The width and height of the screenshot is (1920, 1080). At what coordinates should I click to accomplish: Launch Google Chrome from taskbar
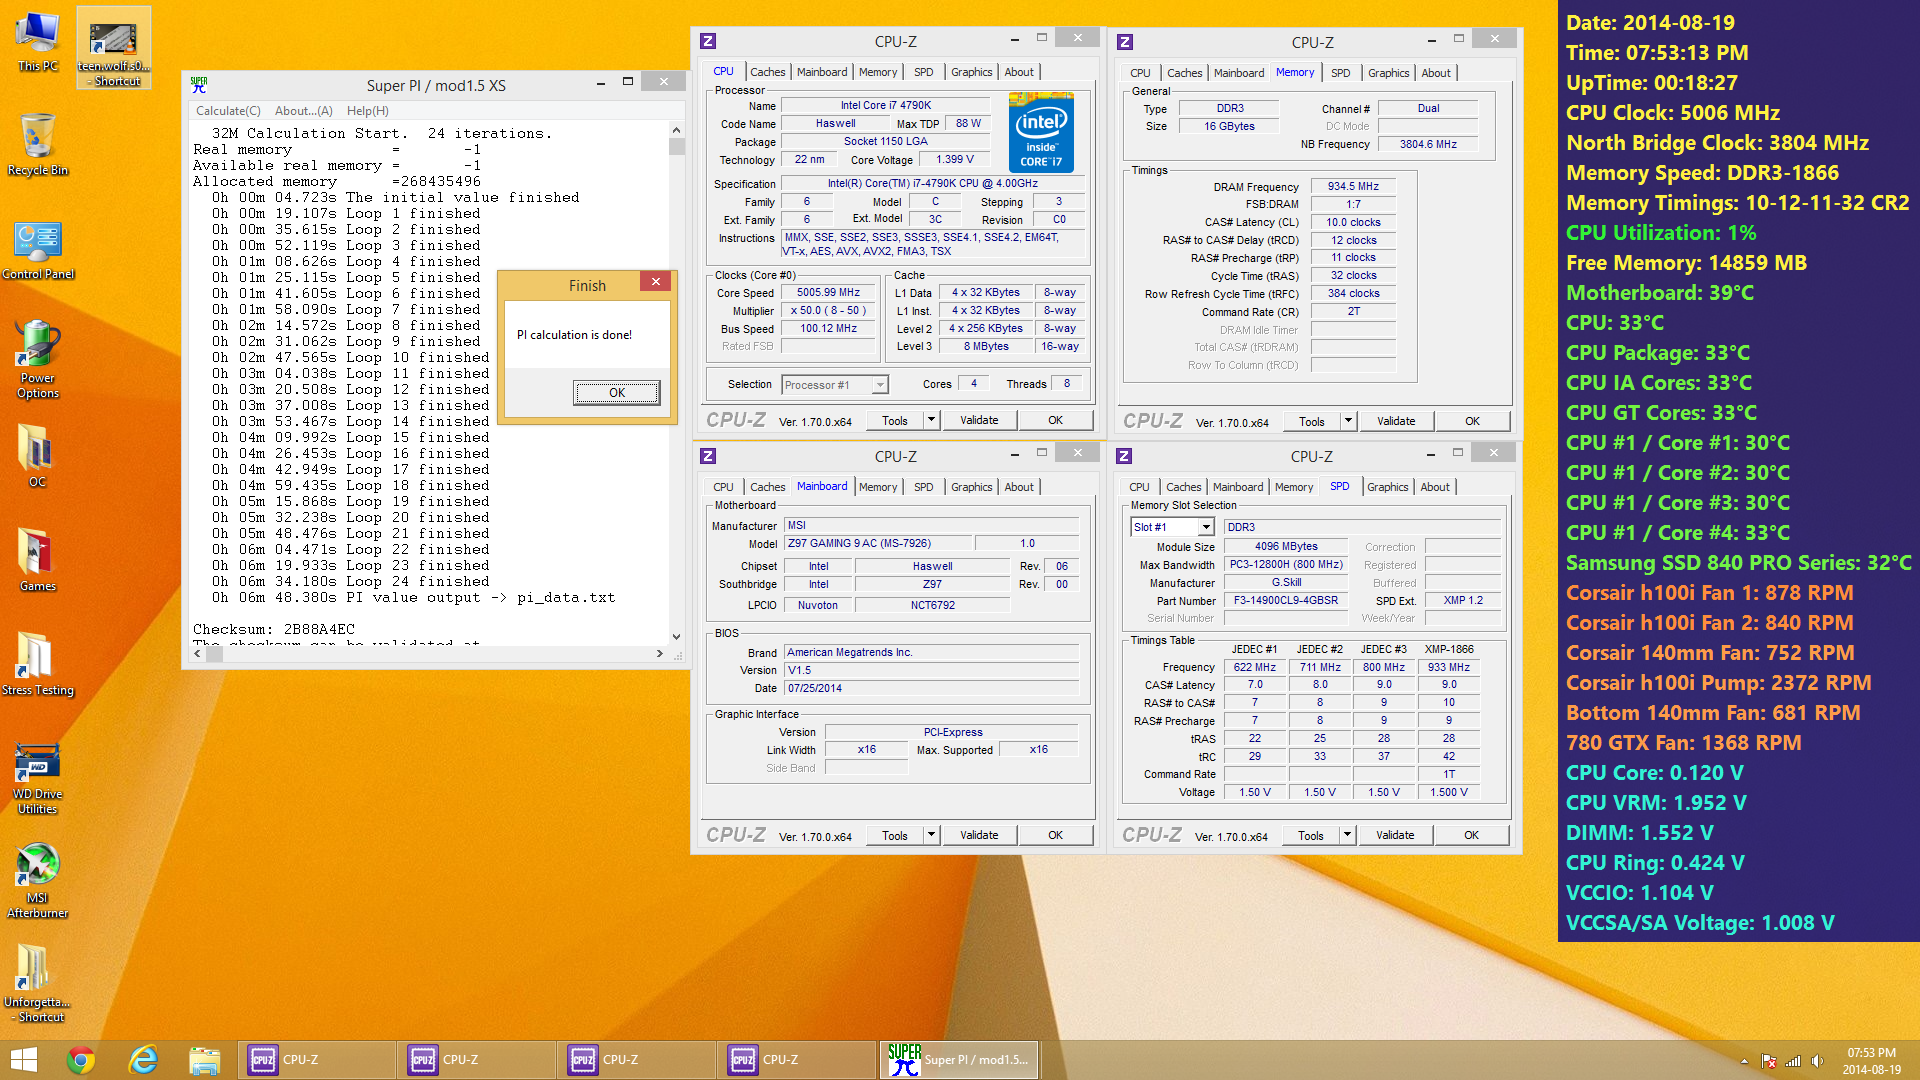(x=81, y=1060)
